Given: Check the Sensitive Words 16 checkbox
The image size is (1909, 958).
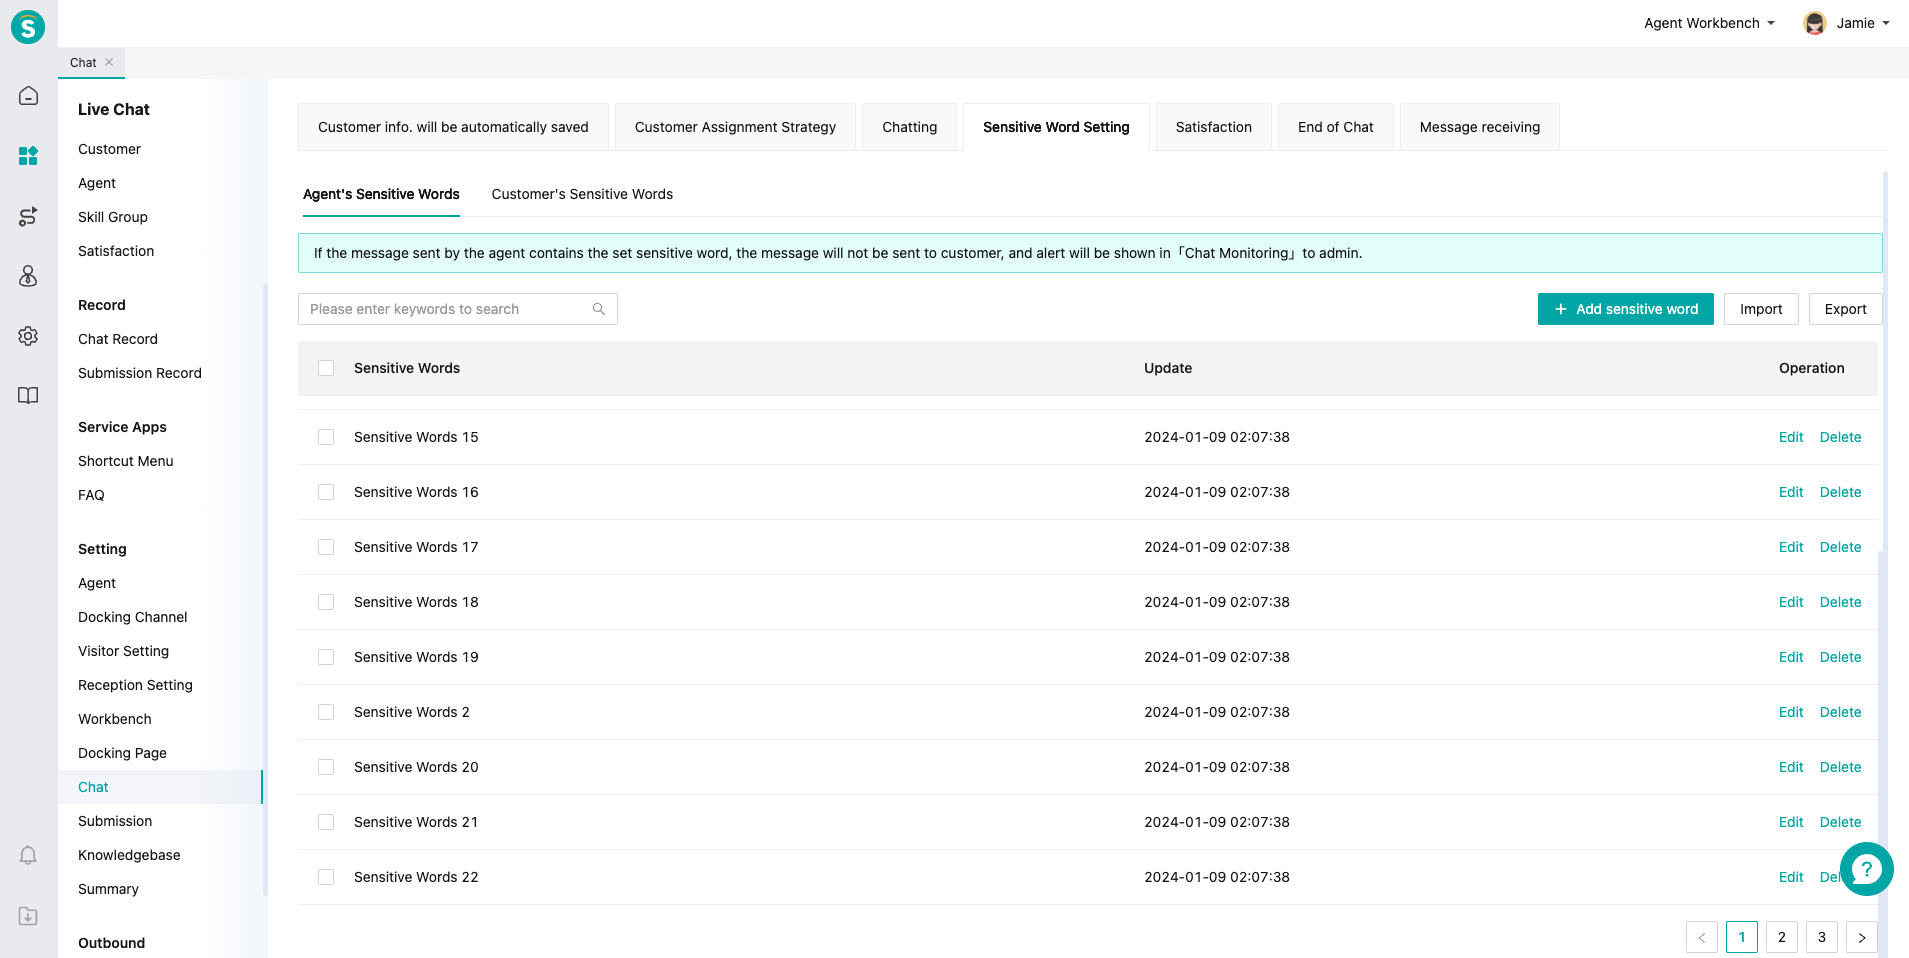Looking at the screenshot, I should pos(326,492).
